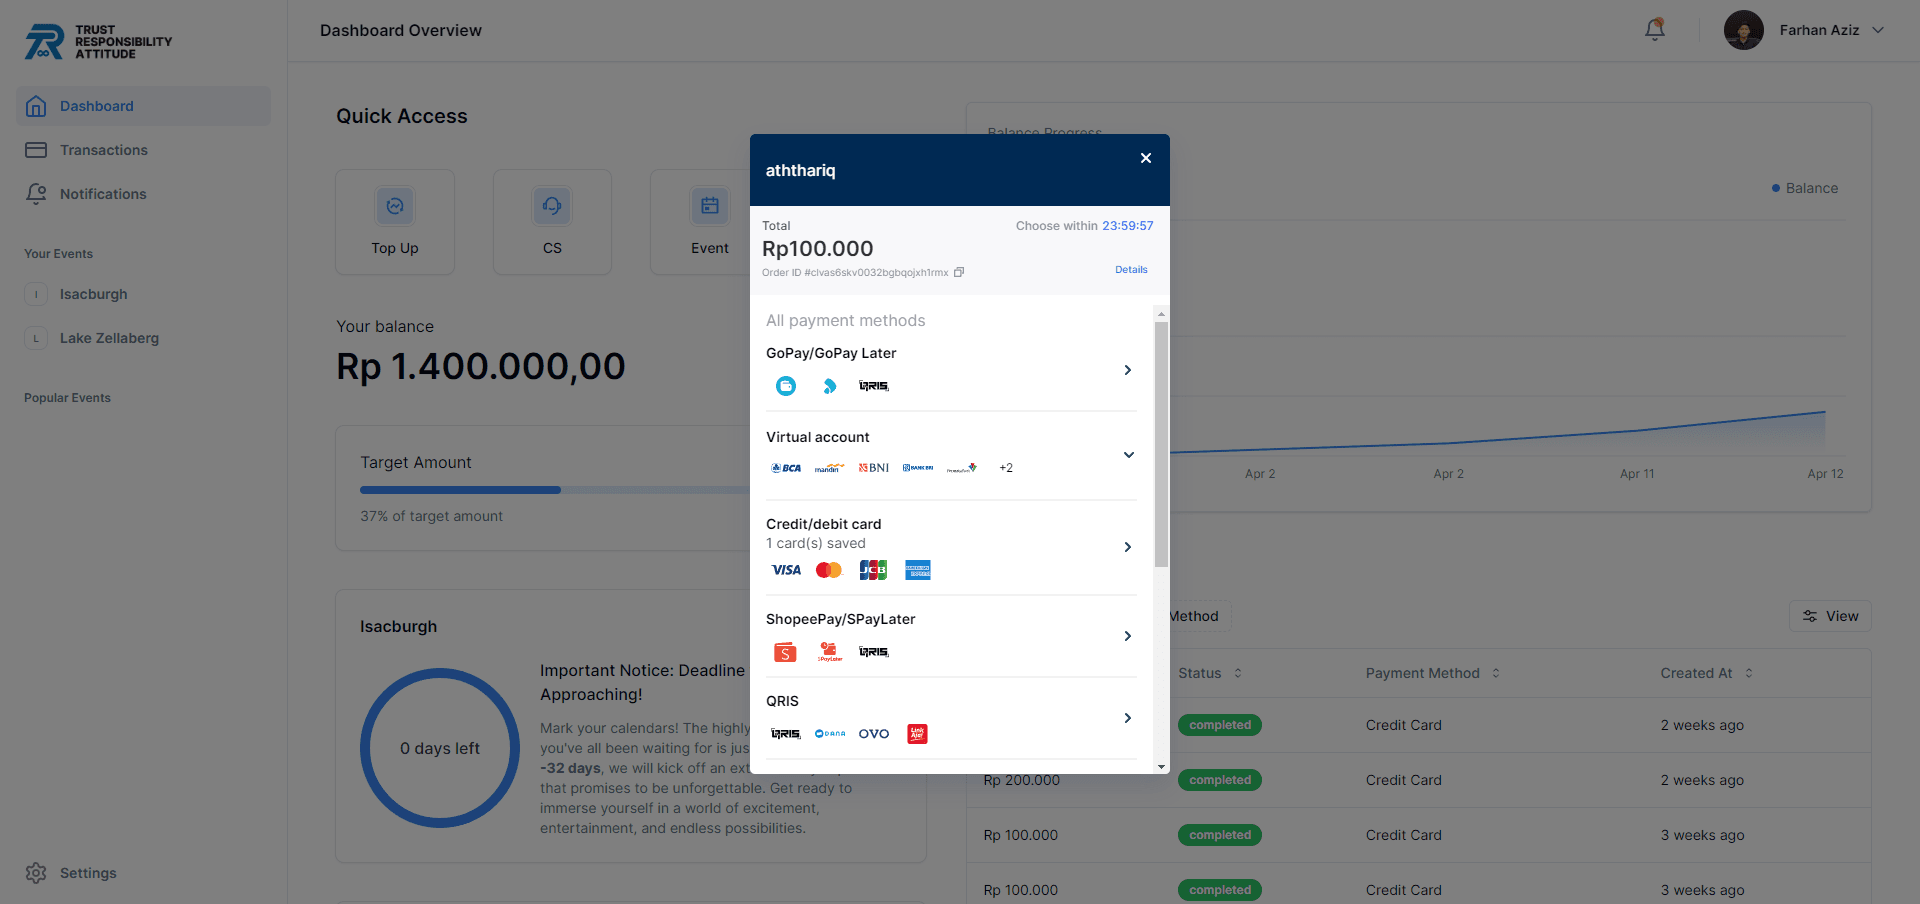1920x904 pixels.
Task: Pick the Visa card icon
Action: click(785, 570)
